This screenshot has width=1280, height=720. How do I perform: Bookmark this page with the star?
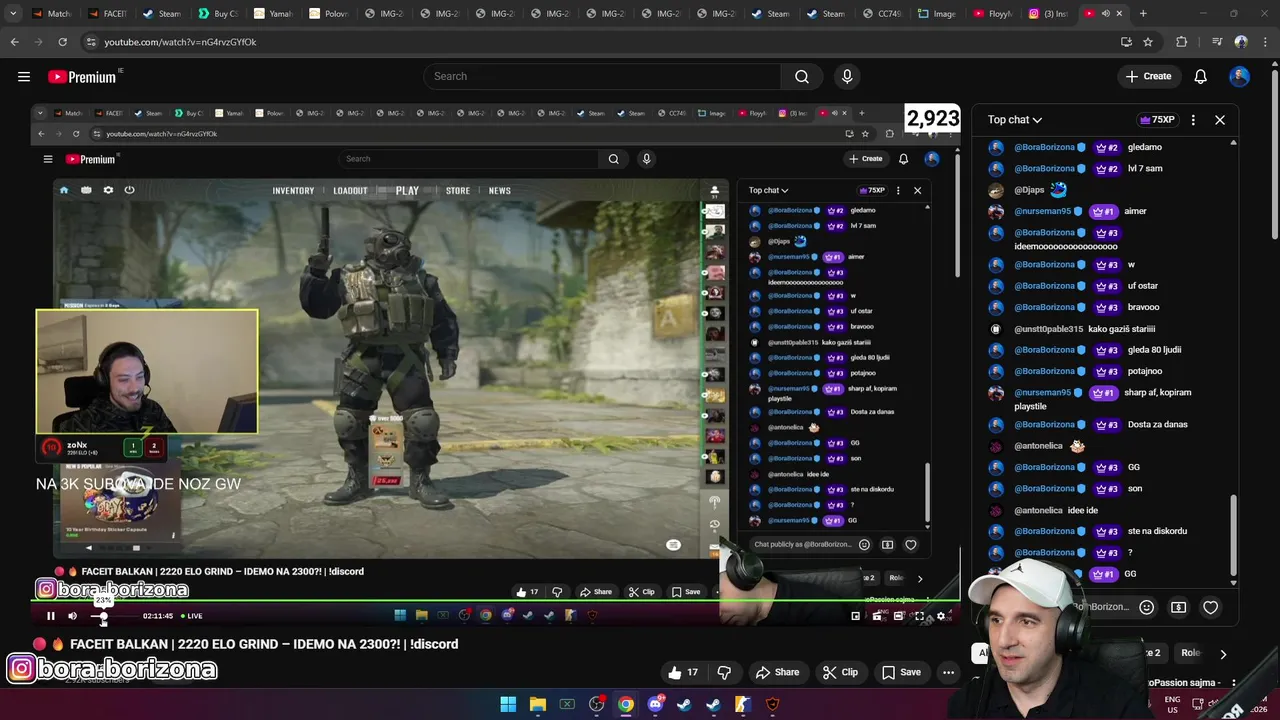point(1148,42)
